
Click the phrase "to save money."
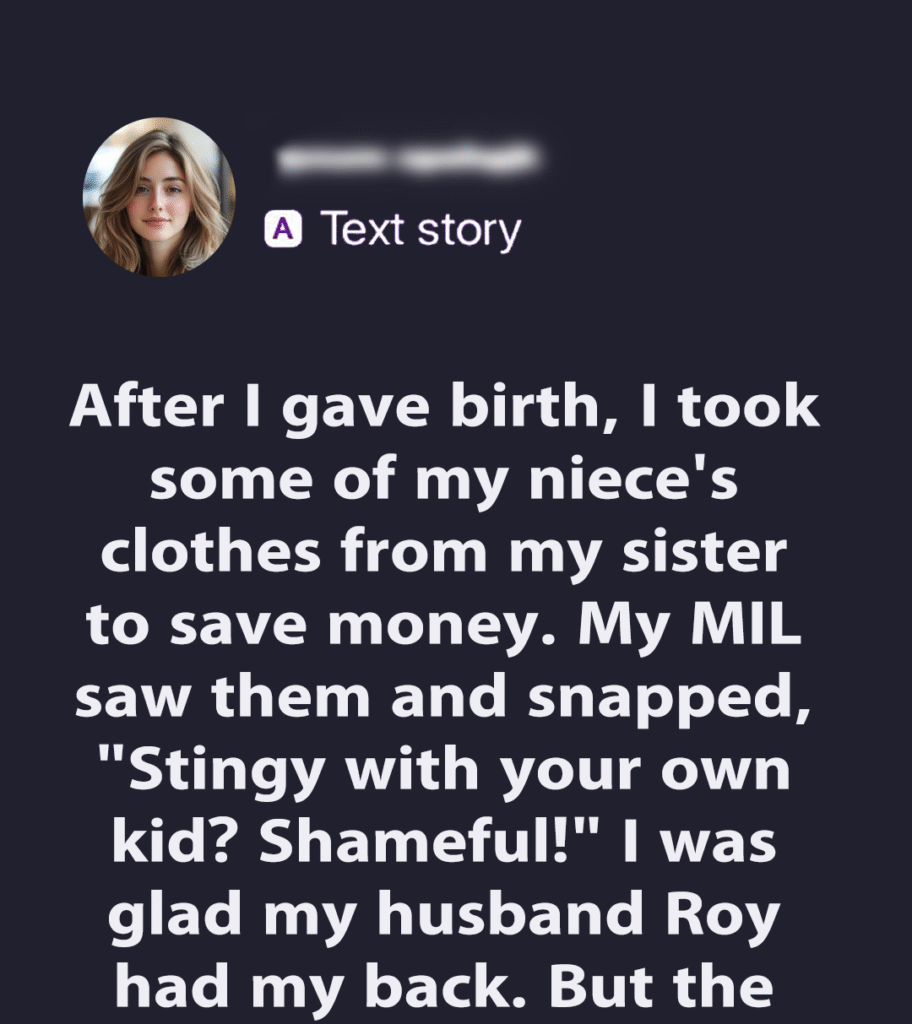click(x=307, y=625)
